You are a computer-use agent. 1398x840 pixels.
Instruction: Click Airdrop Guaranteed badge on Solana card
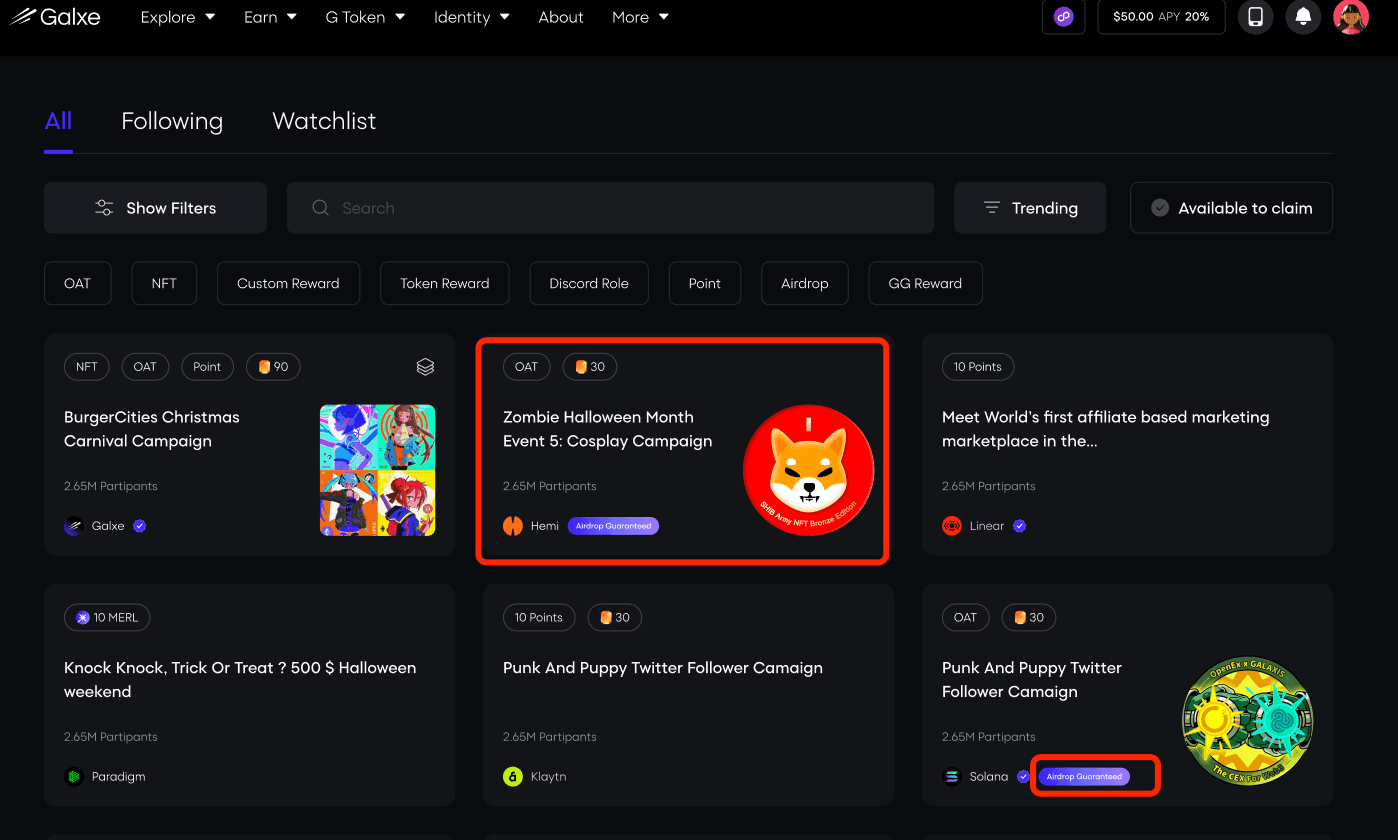tap(1084, 776)
